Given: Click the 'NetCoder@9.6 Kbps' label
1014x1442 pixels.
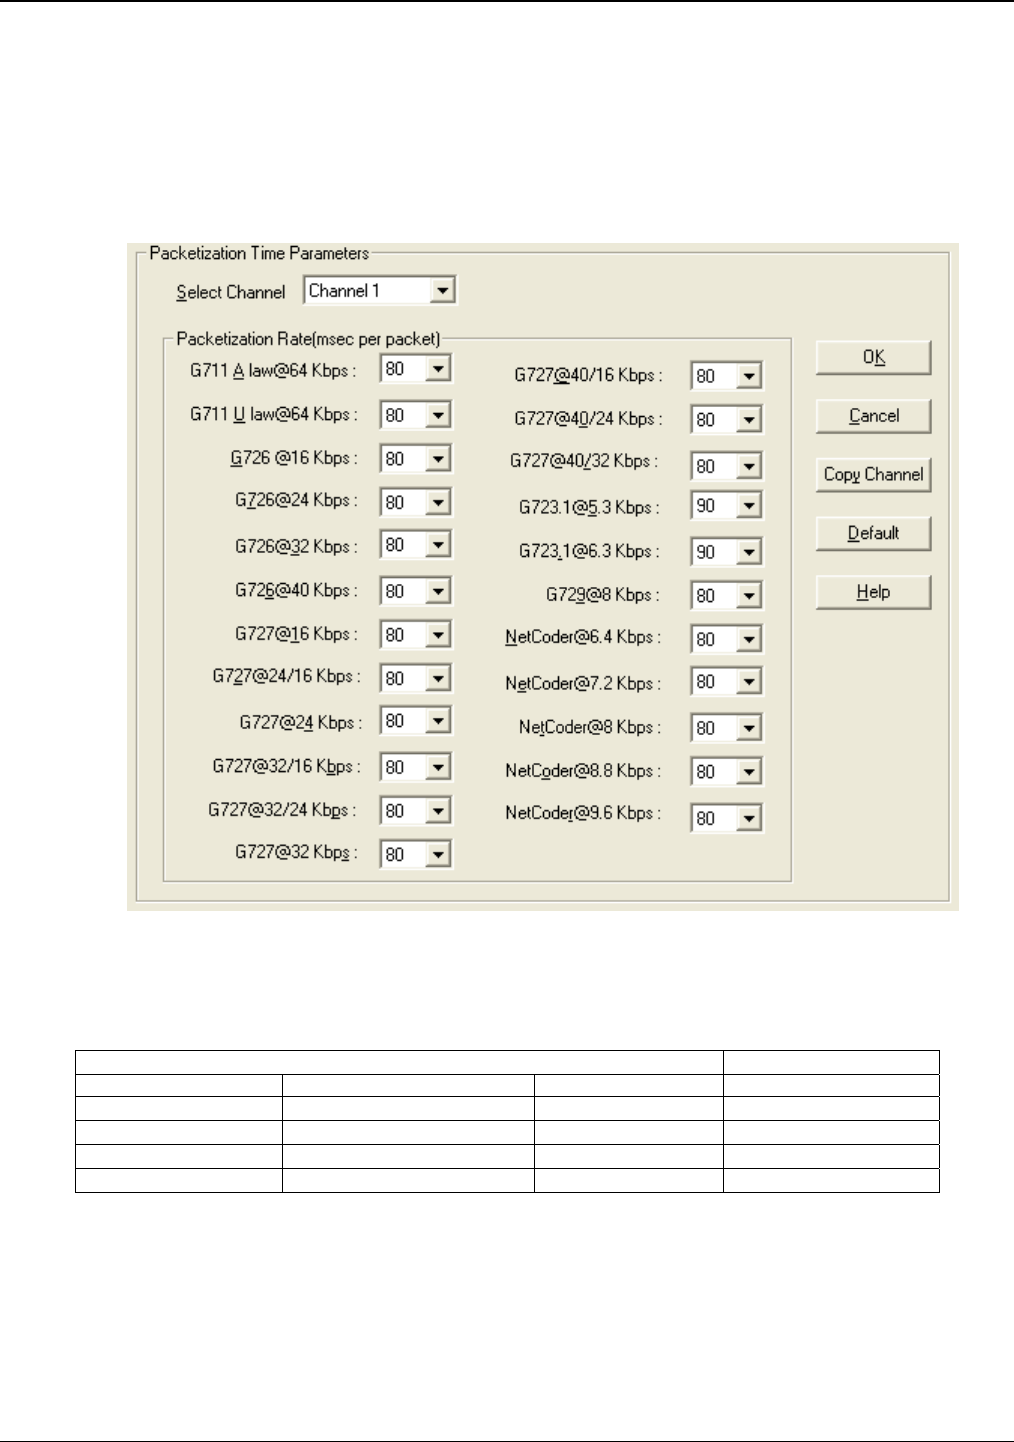Looking at the screenshot, I should tap(583, 813).
